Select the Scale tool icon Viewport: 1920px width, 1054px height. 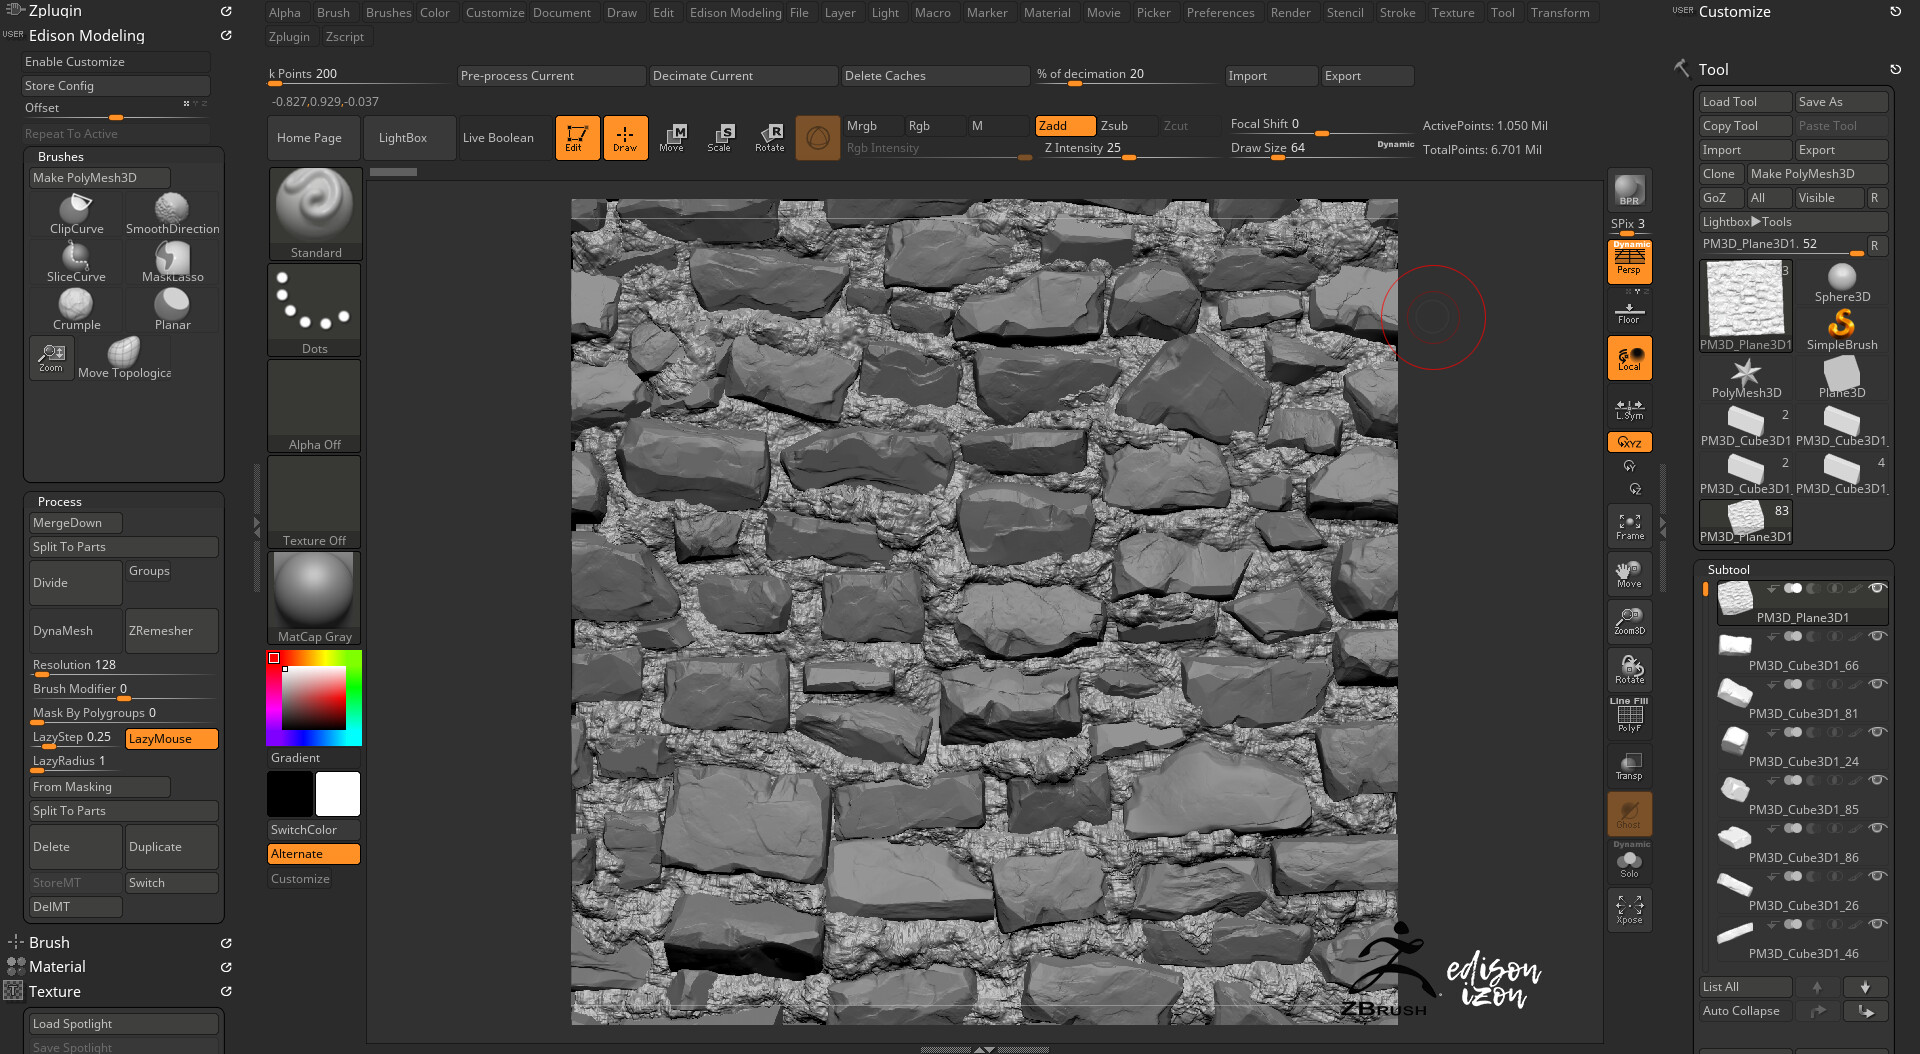[721, 137]
